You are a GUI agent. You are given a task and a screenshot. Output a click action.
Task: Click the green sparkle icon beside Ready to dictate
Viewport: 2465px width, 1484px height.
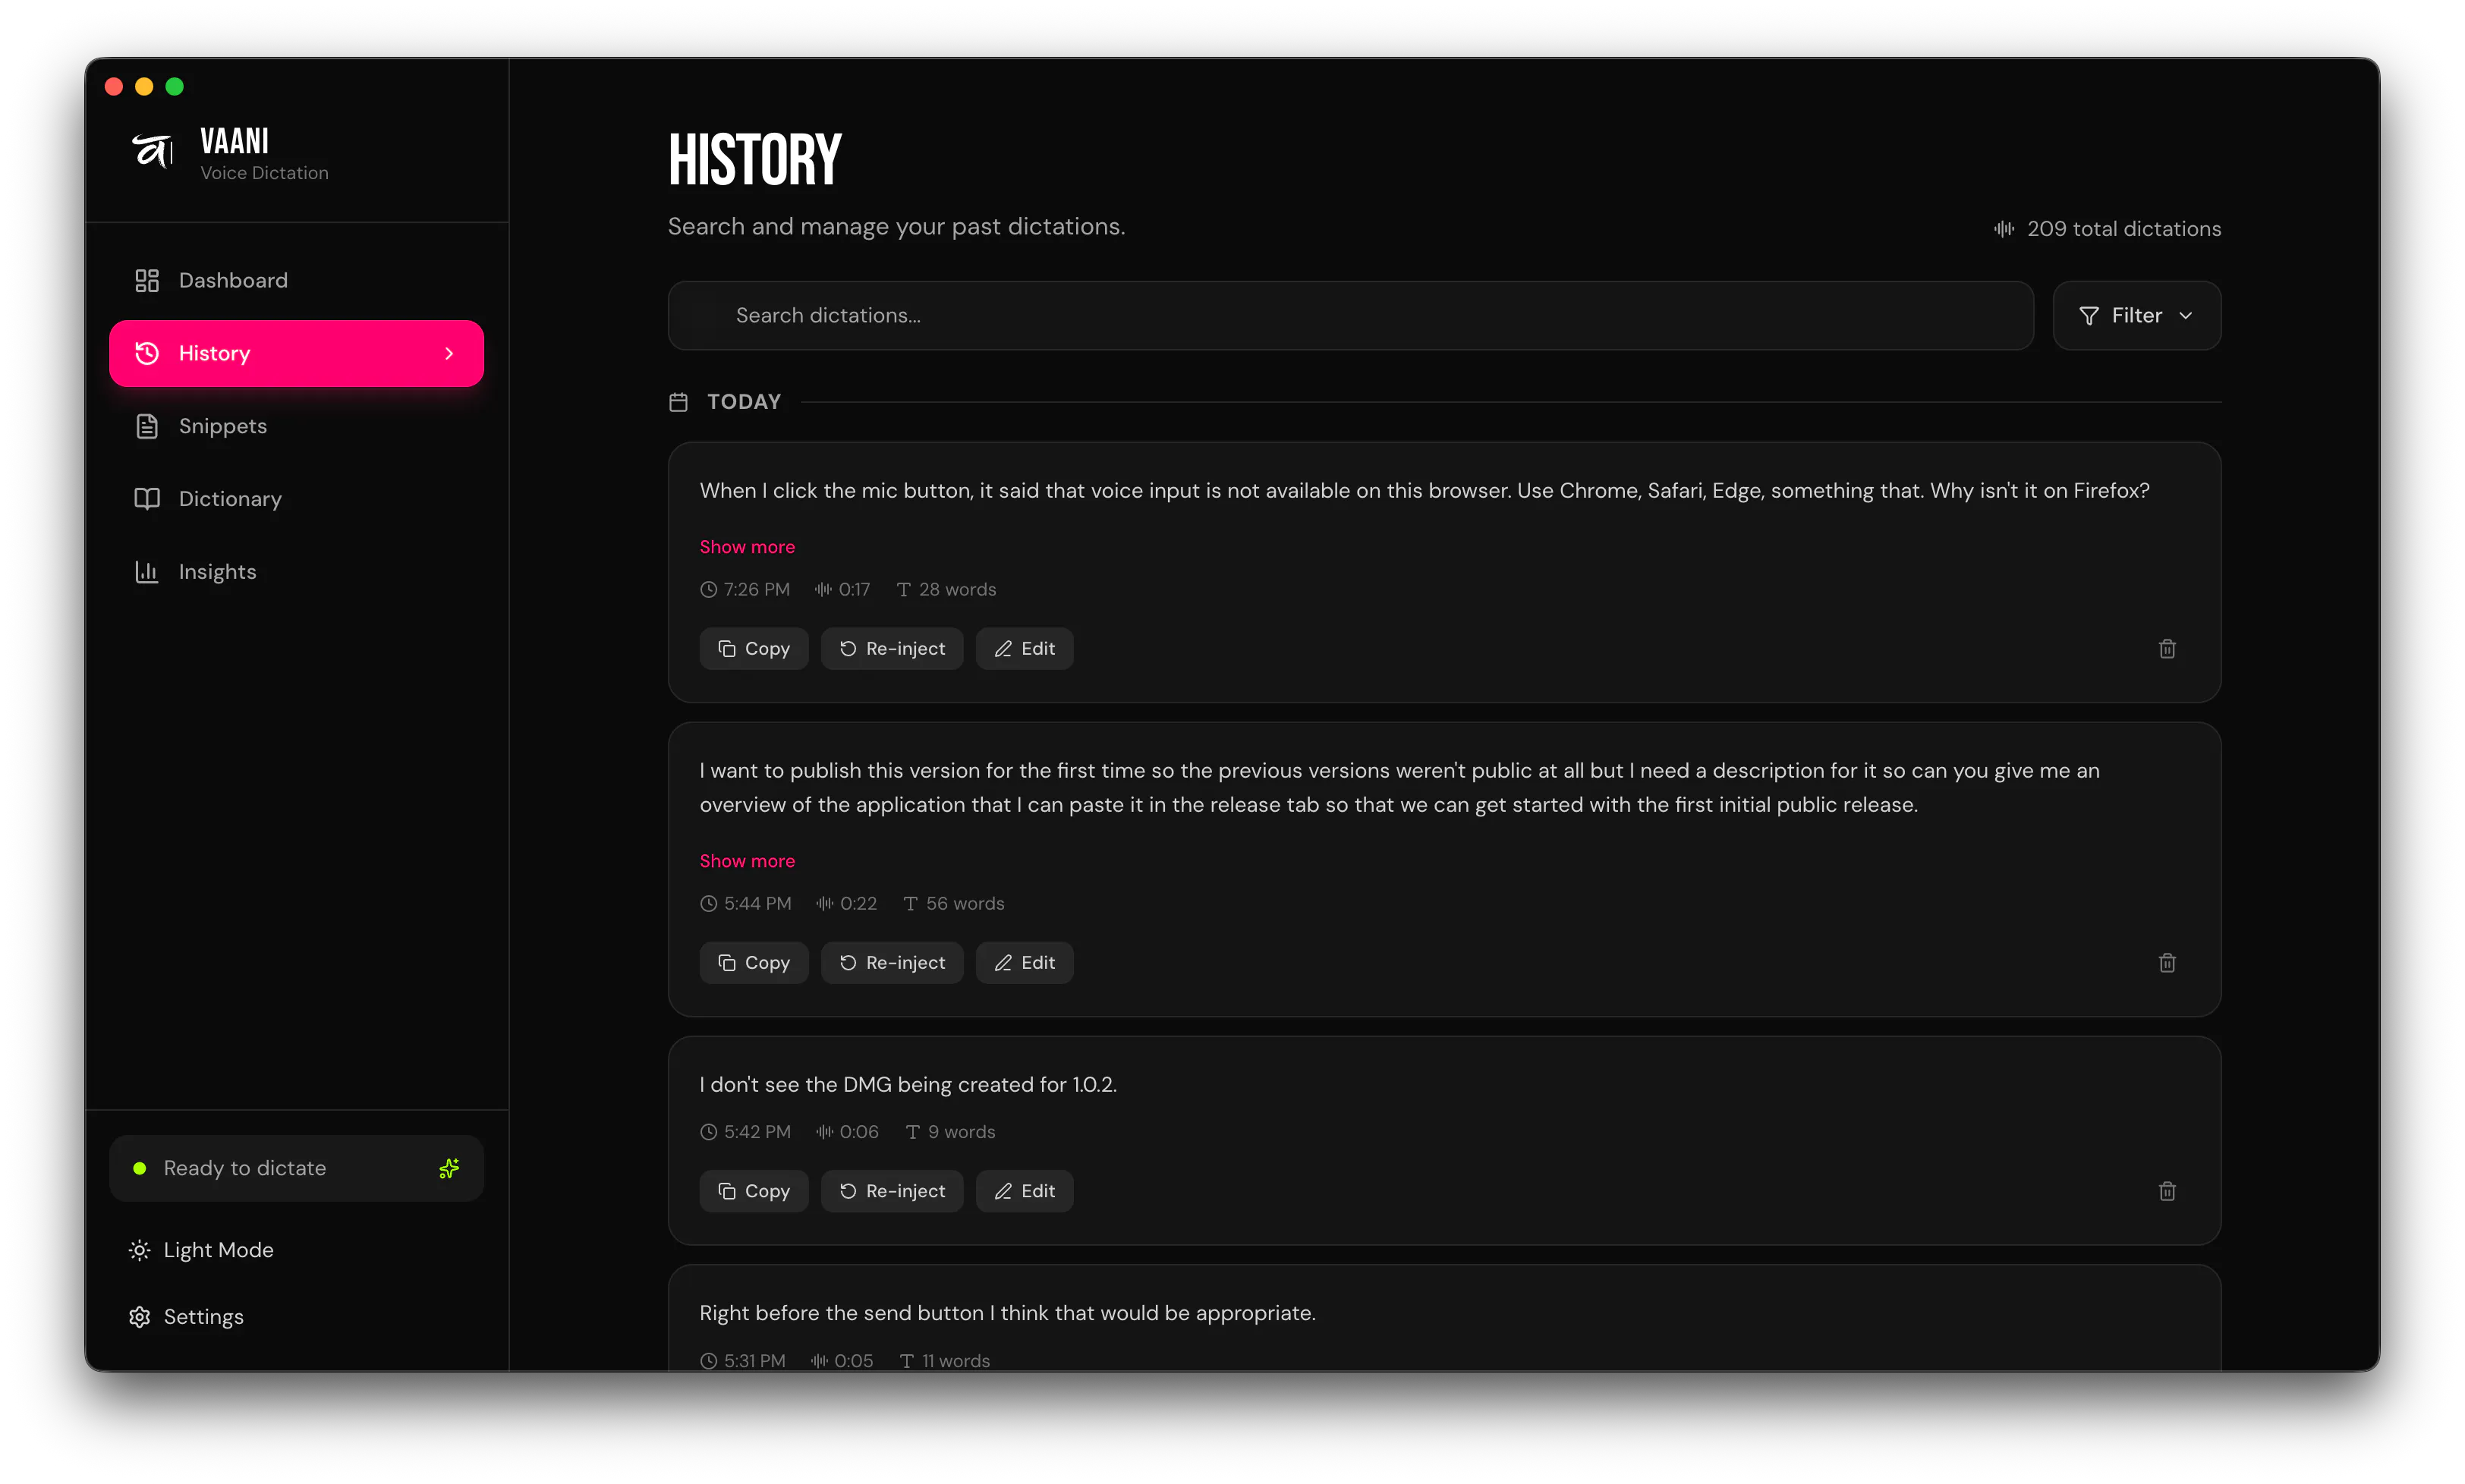tap(449, 1167)
